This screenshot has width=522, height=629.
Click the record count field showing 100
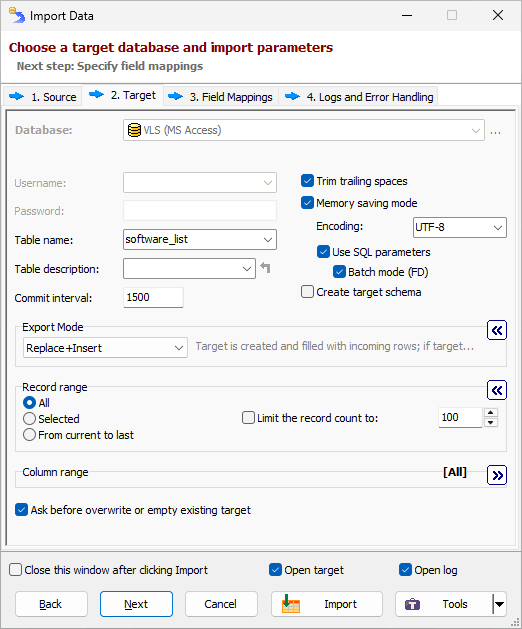pos(460,418)
